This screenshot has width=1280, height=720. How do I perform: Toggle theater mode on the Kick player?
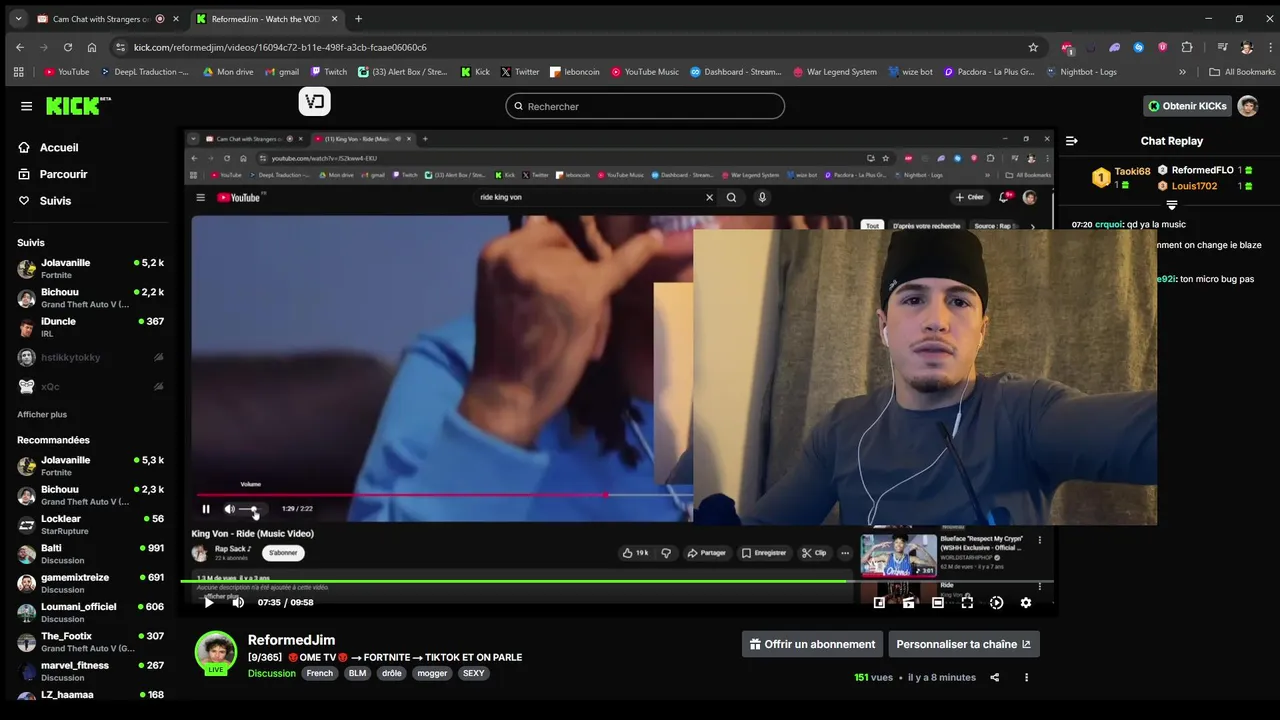pos(937,602)
